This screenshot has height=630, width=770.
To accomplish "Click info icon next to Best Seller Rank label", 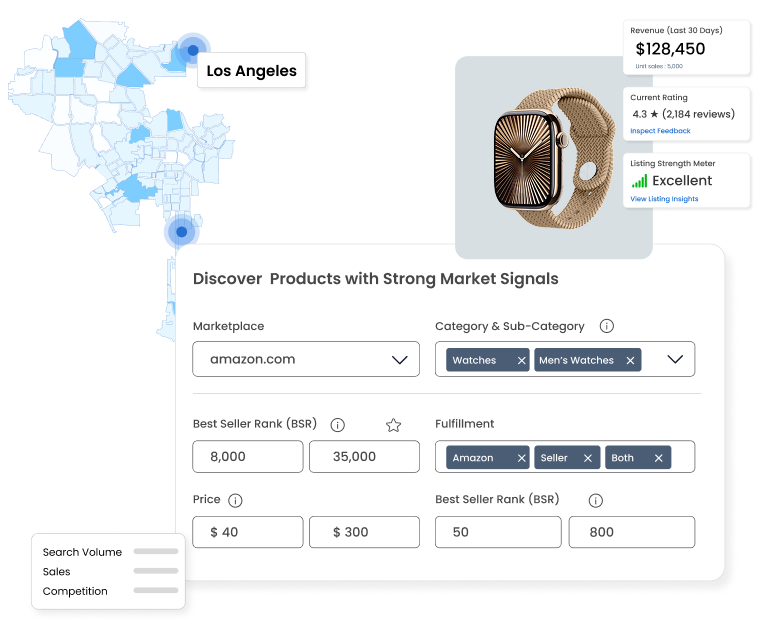I will pyautogui.click(x=337, y=425).
